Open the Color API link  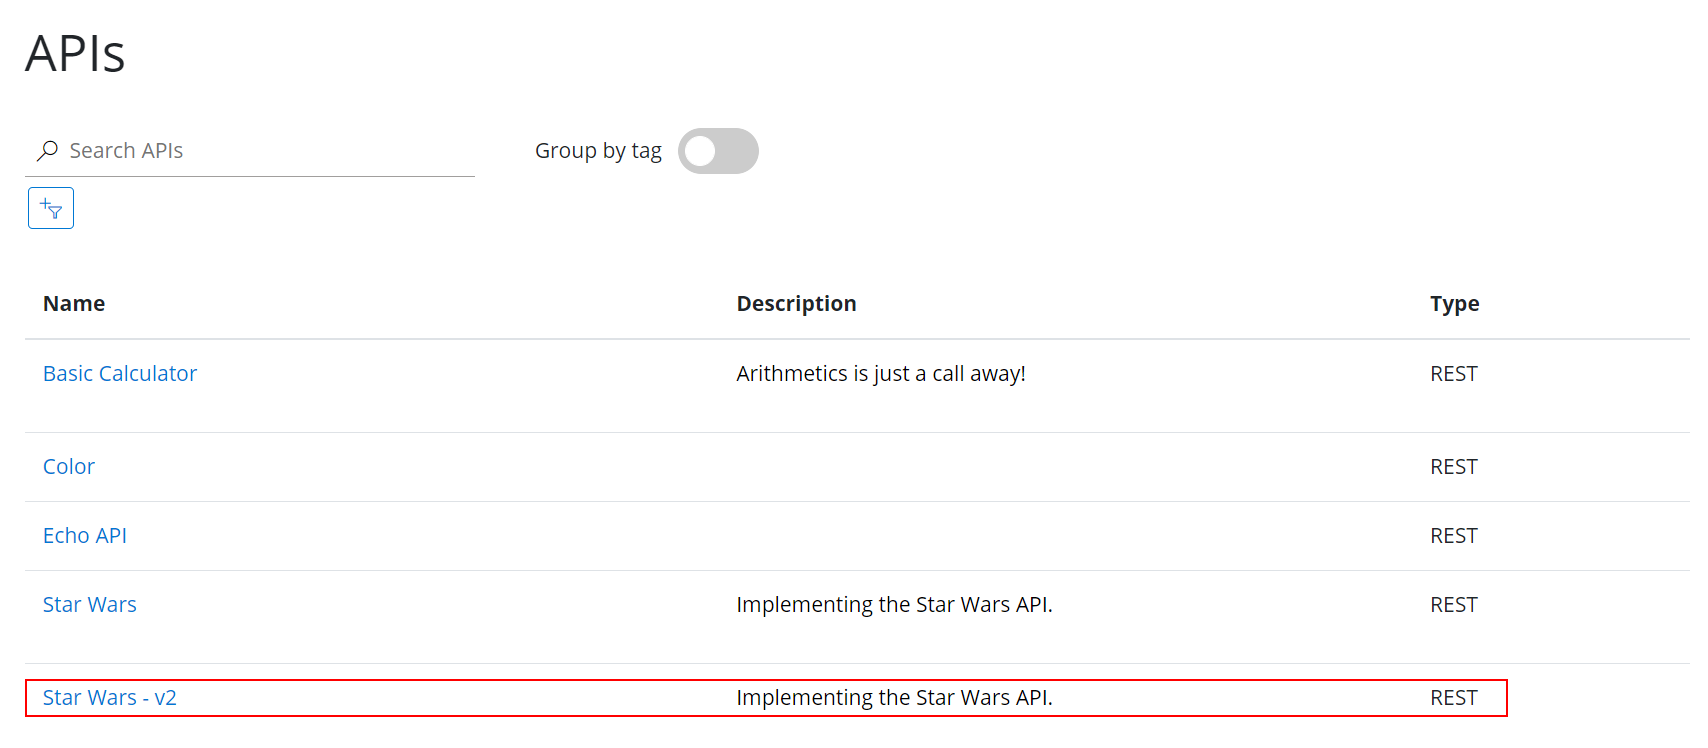(69, 466)
